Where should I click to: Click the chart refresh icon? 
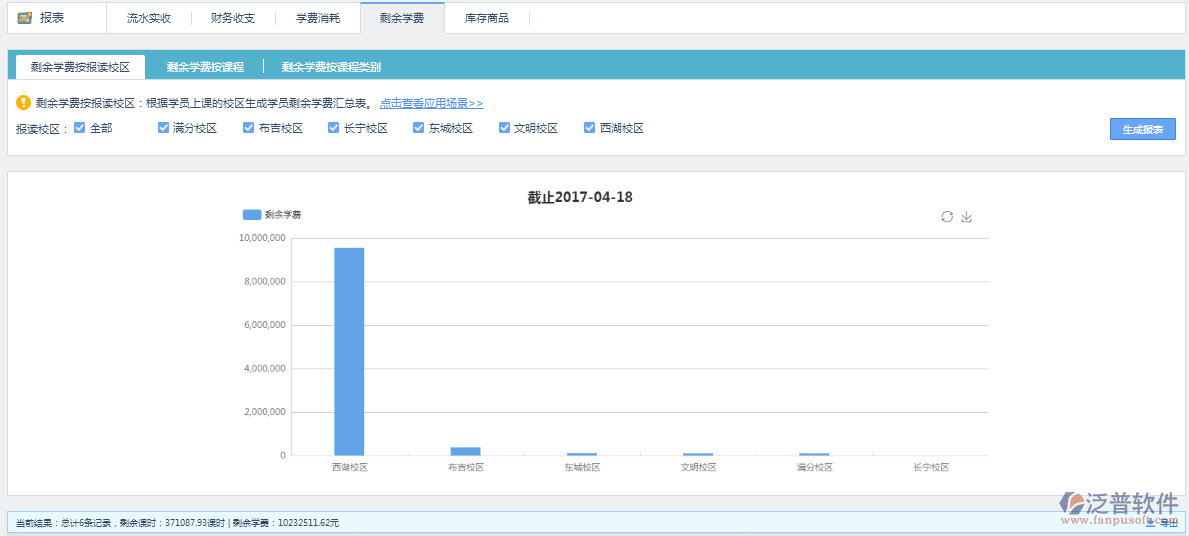tap(947, 217)
